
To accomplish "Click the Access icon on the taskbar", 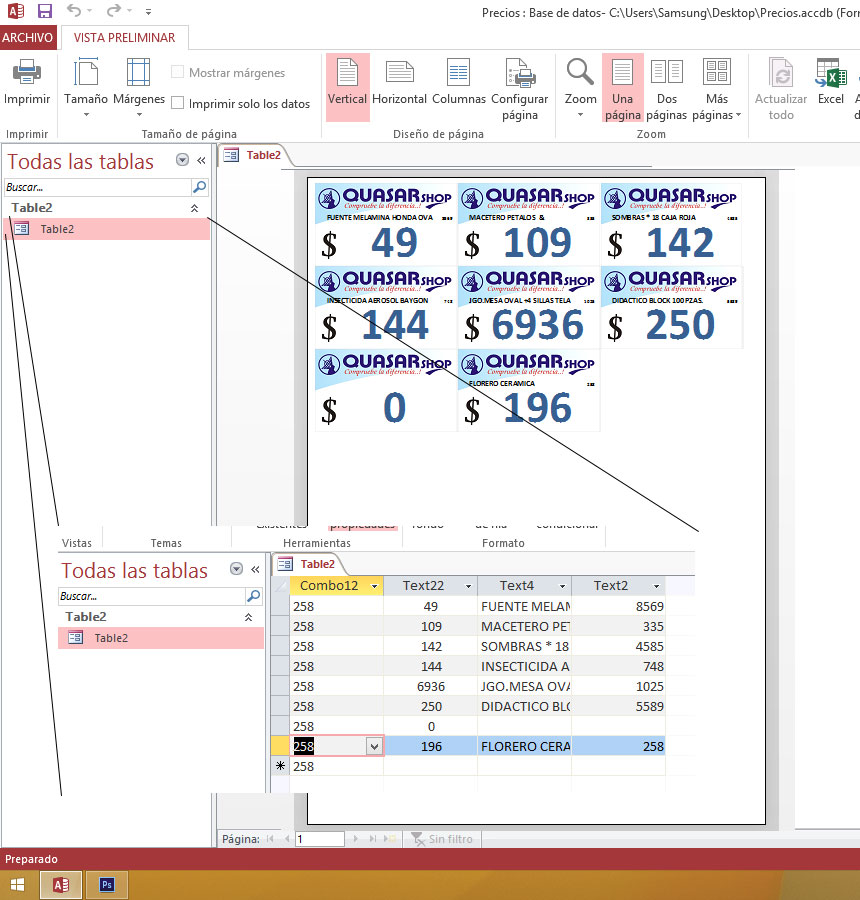I will [61, 885].
